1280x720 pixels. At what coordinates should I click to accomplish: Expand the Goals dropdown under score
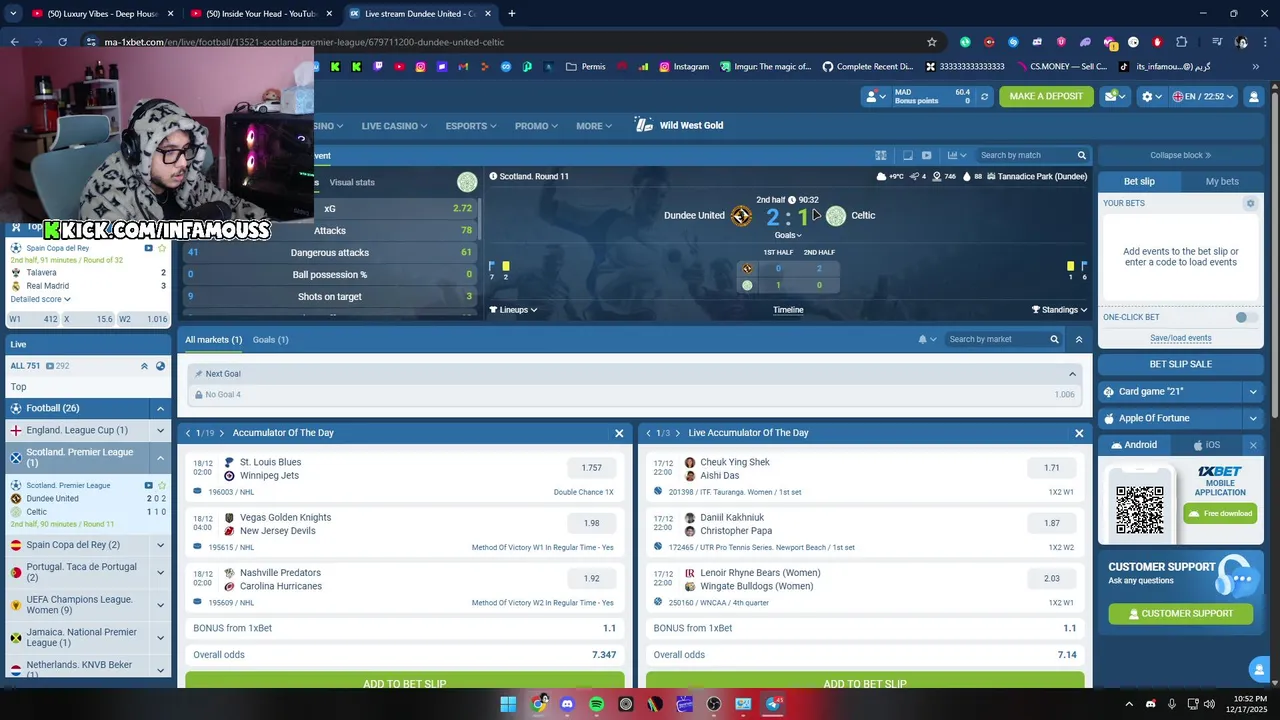click(788, 235)
